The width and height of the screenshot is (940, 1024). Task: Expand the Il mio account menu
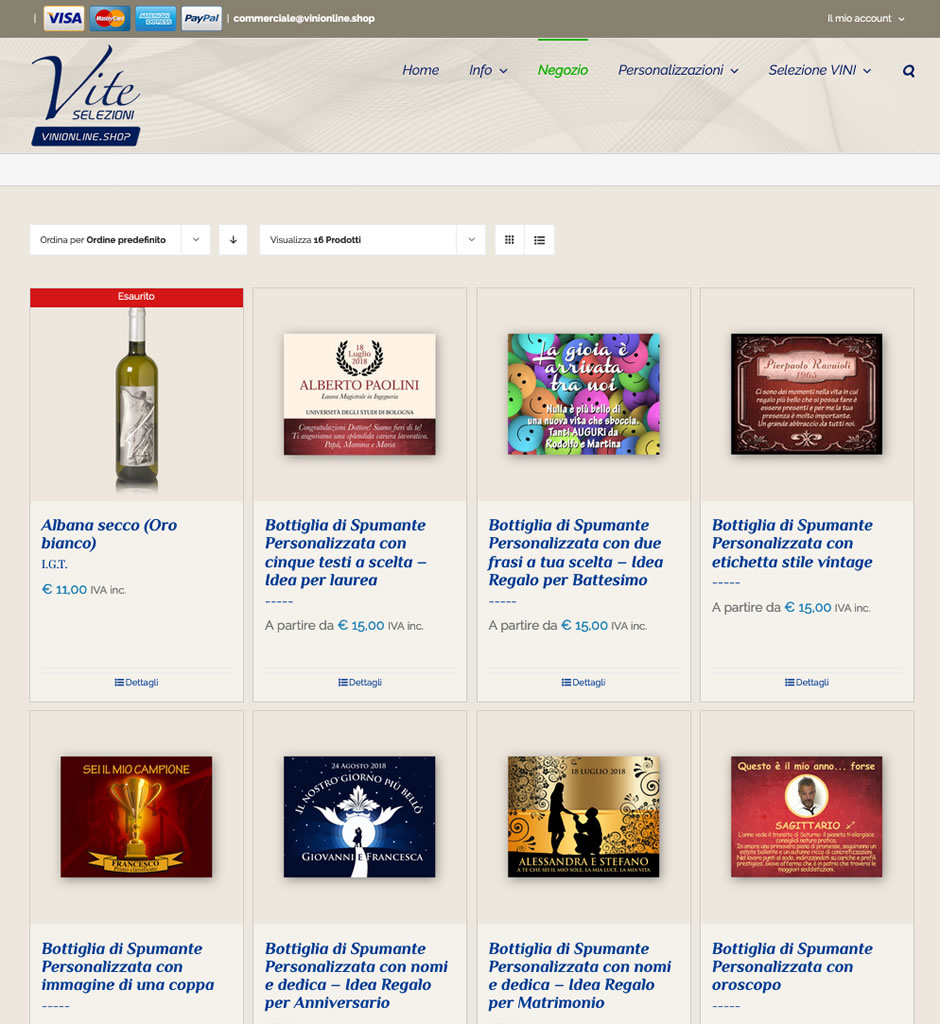tap(866, 18)
